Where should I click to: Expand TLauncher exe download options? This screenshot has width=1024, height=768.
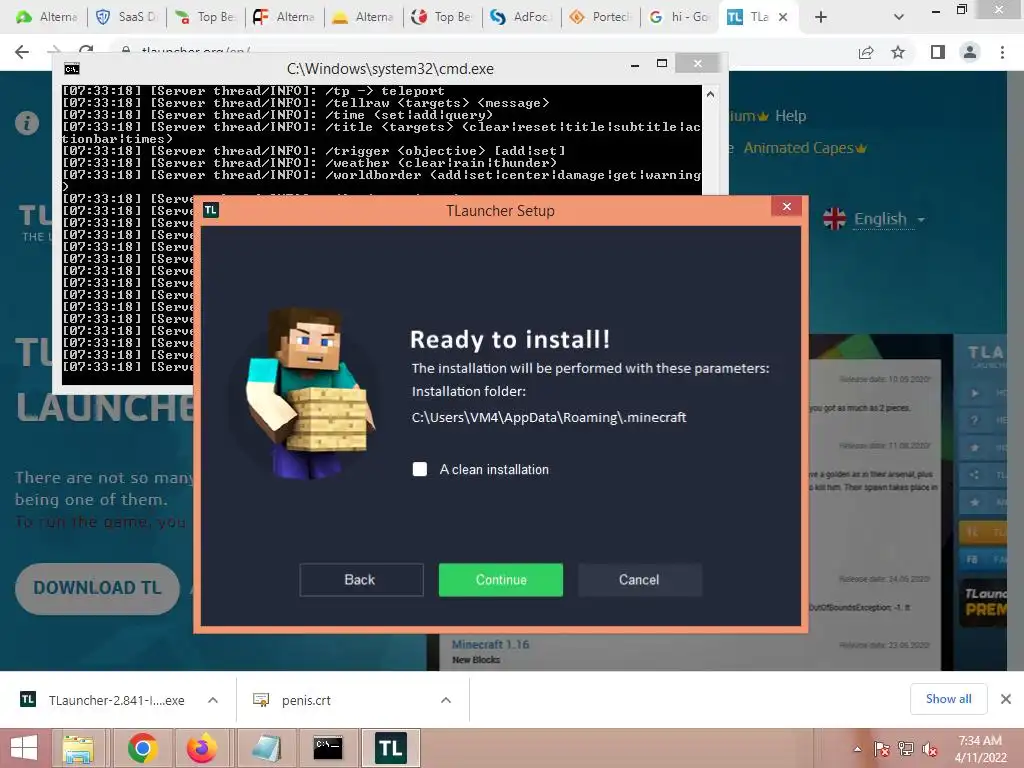(213, 700)
